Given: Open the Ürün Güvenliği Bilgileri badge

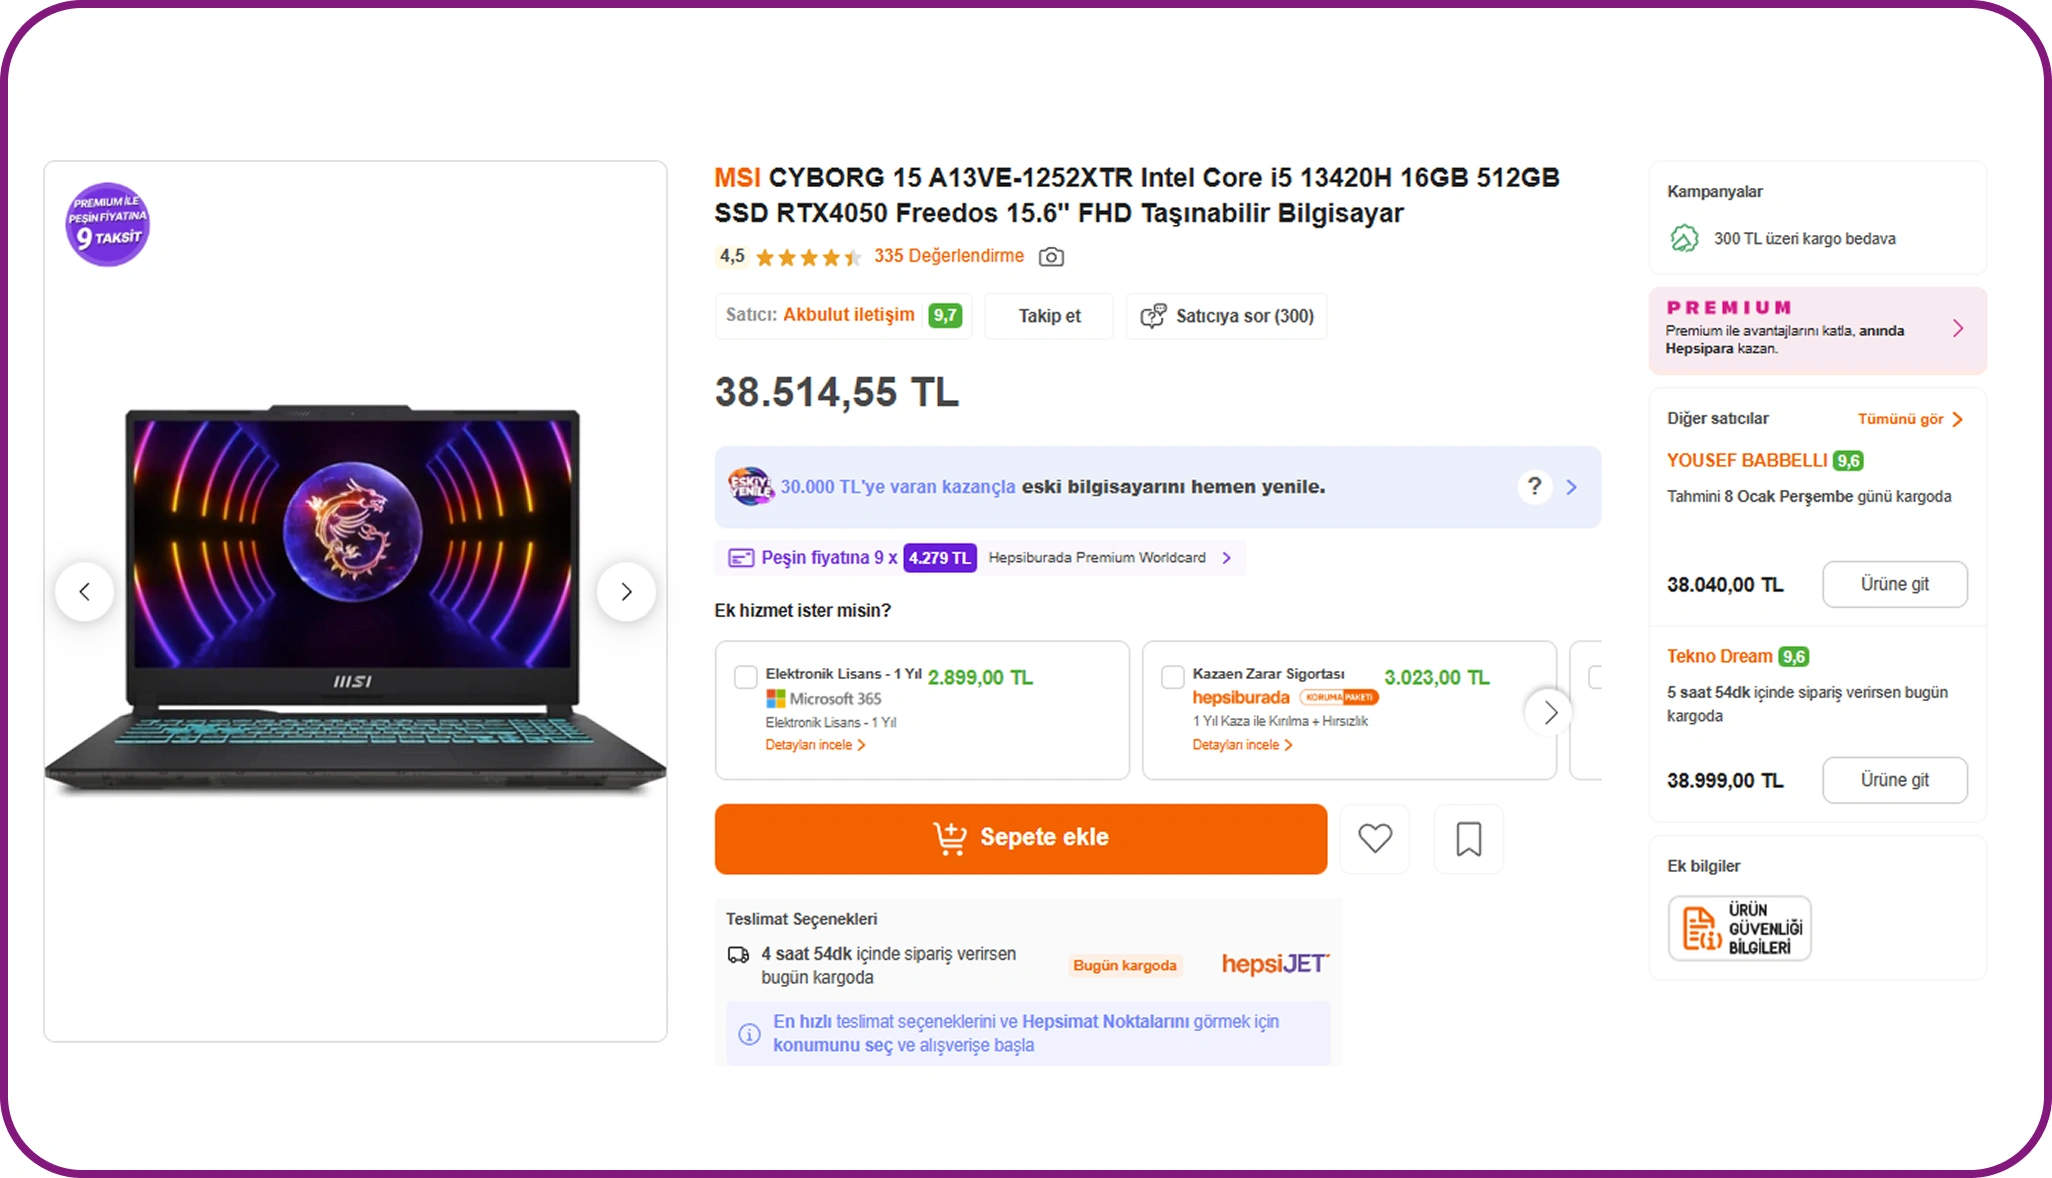Looking at the screenshot, I should click(1739, 928).
